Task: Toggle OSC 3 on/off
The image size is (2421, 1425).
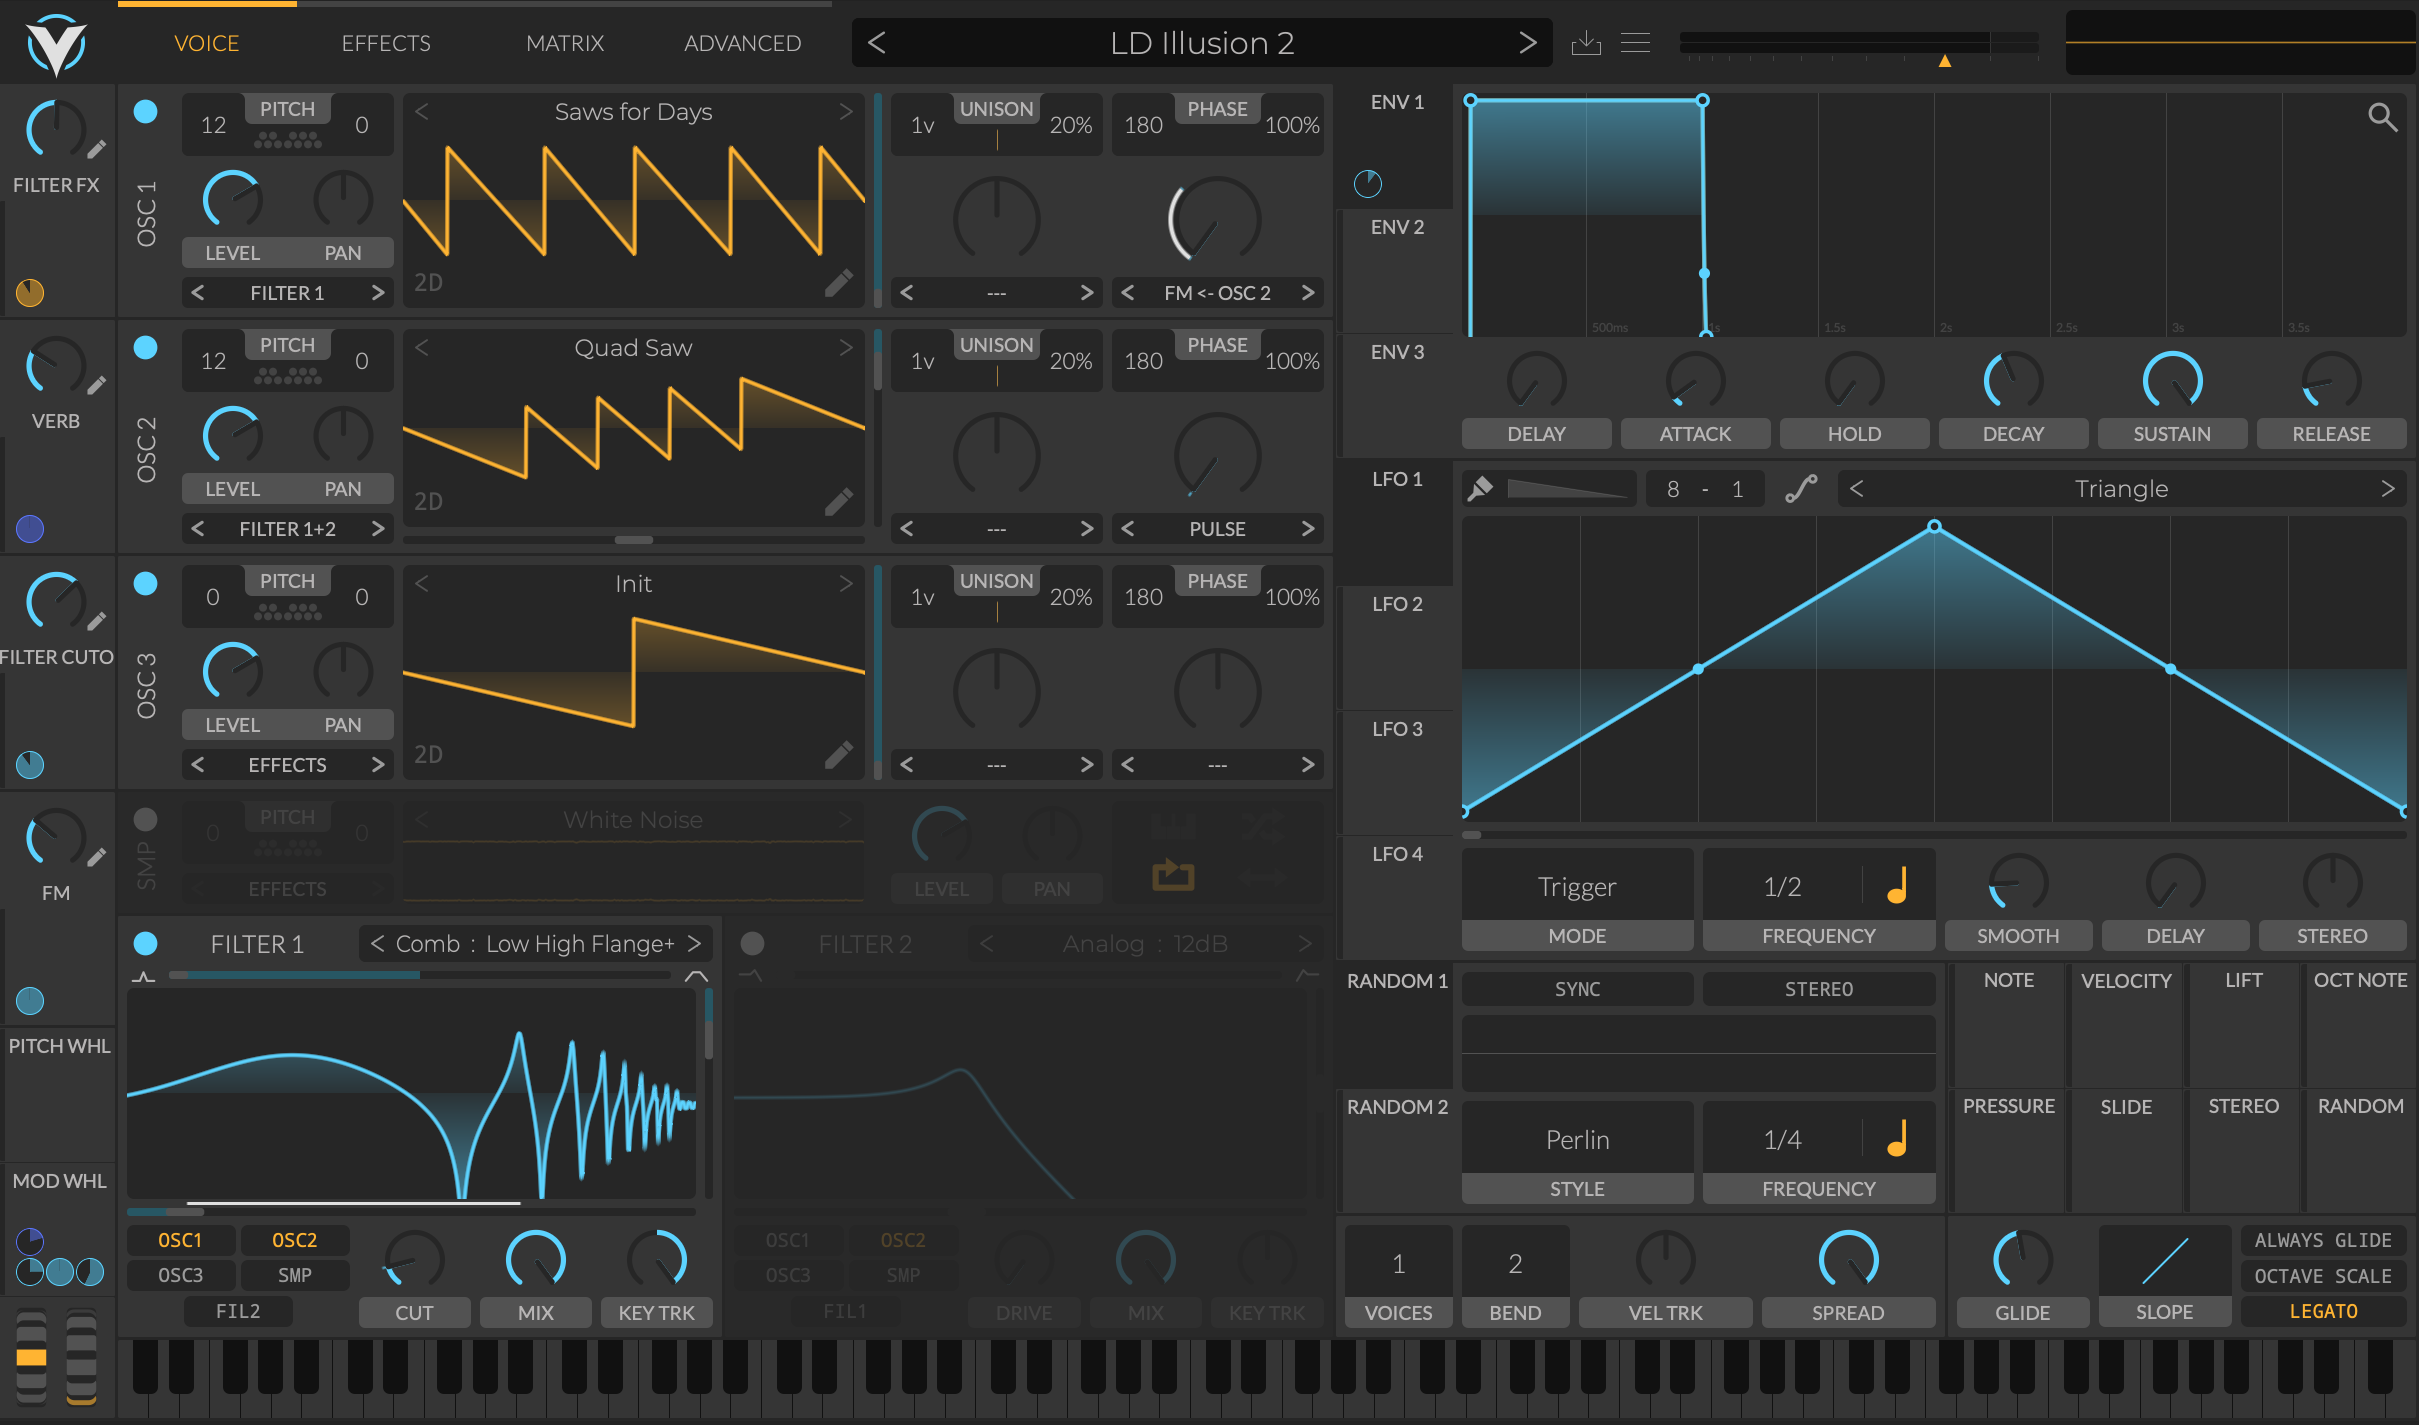Action: [146, 583]
